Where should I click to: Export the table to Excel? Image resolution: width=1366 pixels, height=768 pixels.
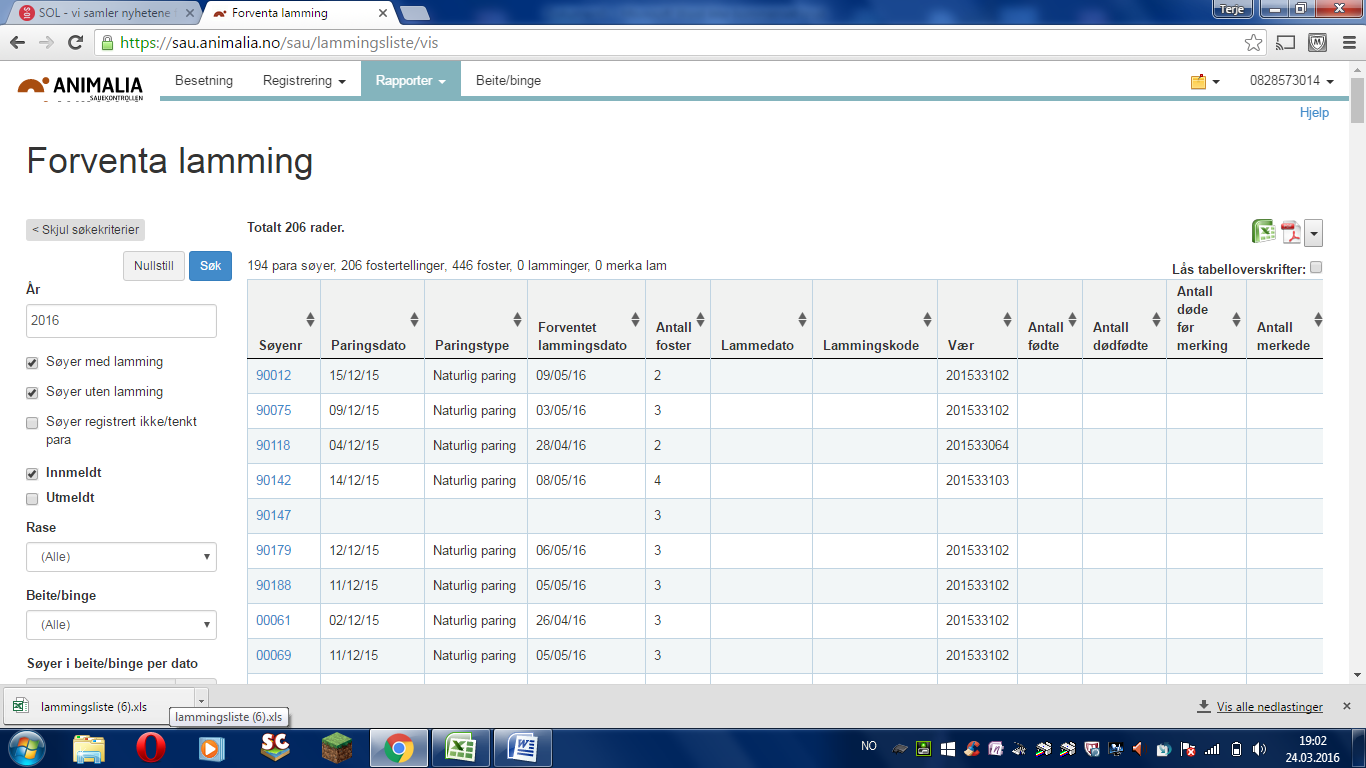(x=1264, y=232)
